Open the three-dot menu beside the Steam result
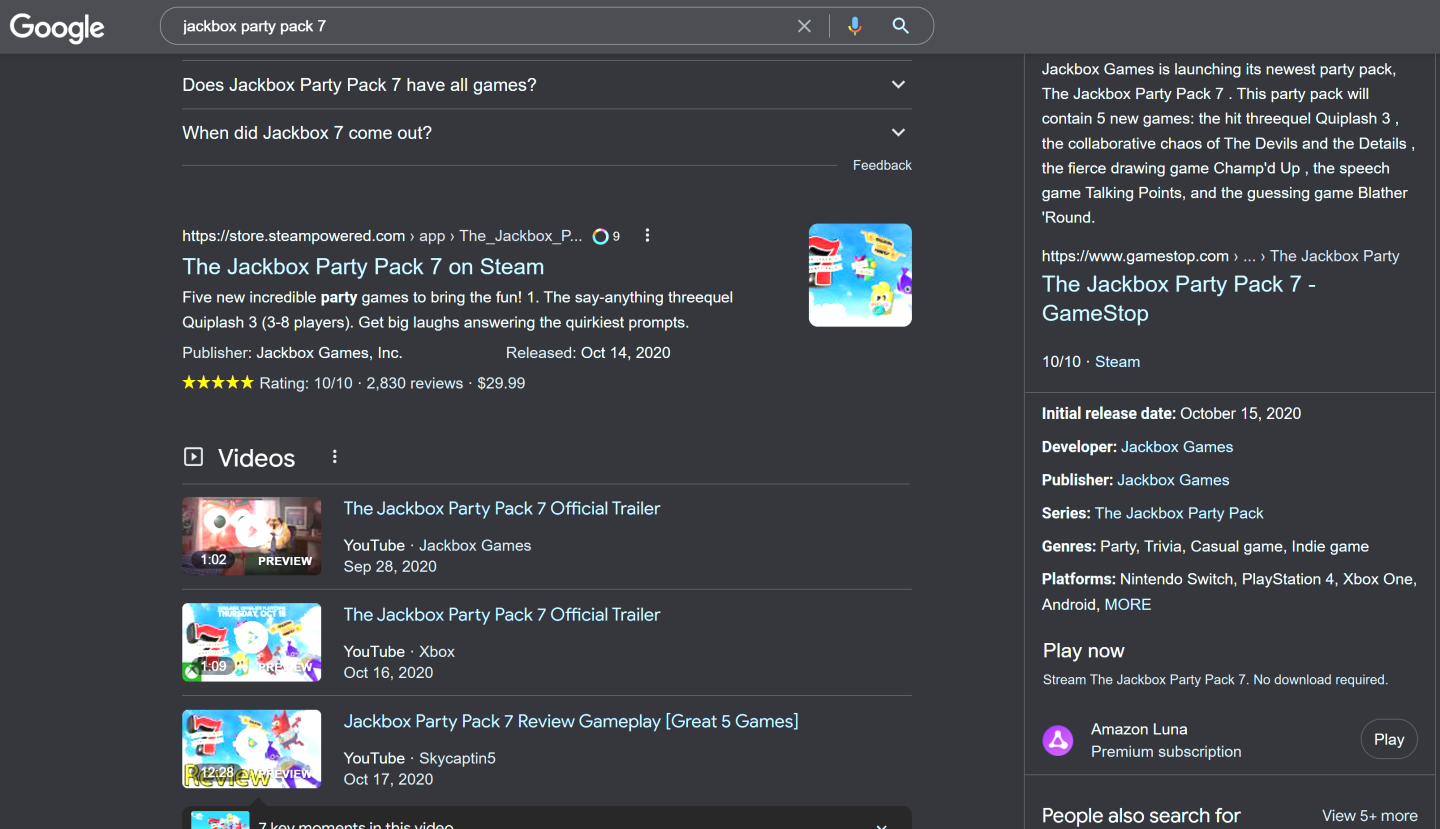Image resolution: width=1440 pixels, height=829 pixels. click(x=647, y=235)
